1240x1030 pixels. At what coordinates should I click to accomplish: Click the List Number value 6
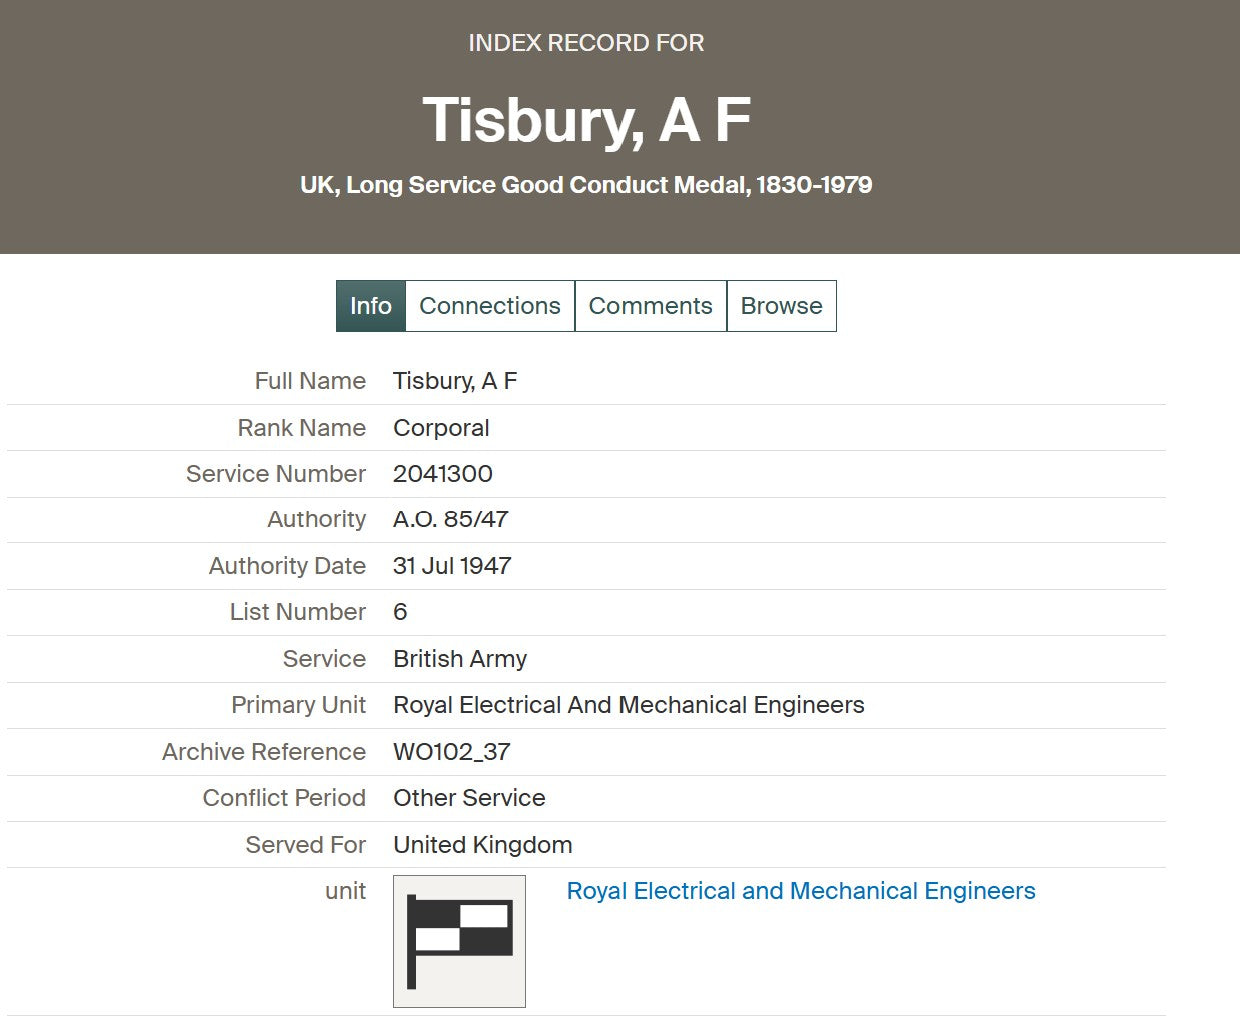point(400,612)
